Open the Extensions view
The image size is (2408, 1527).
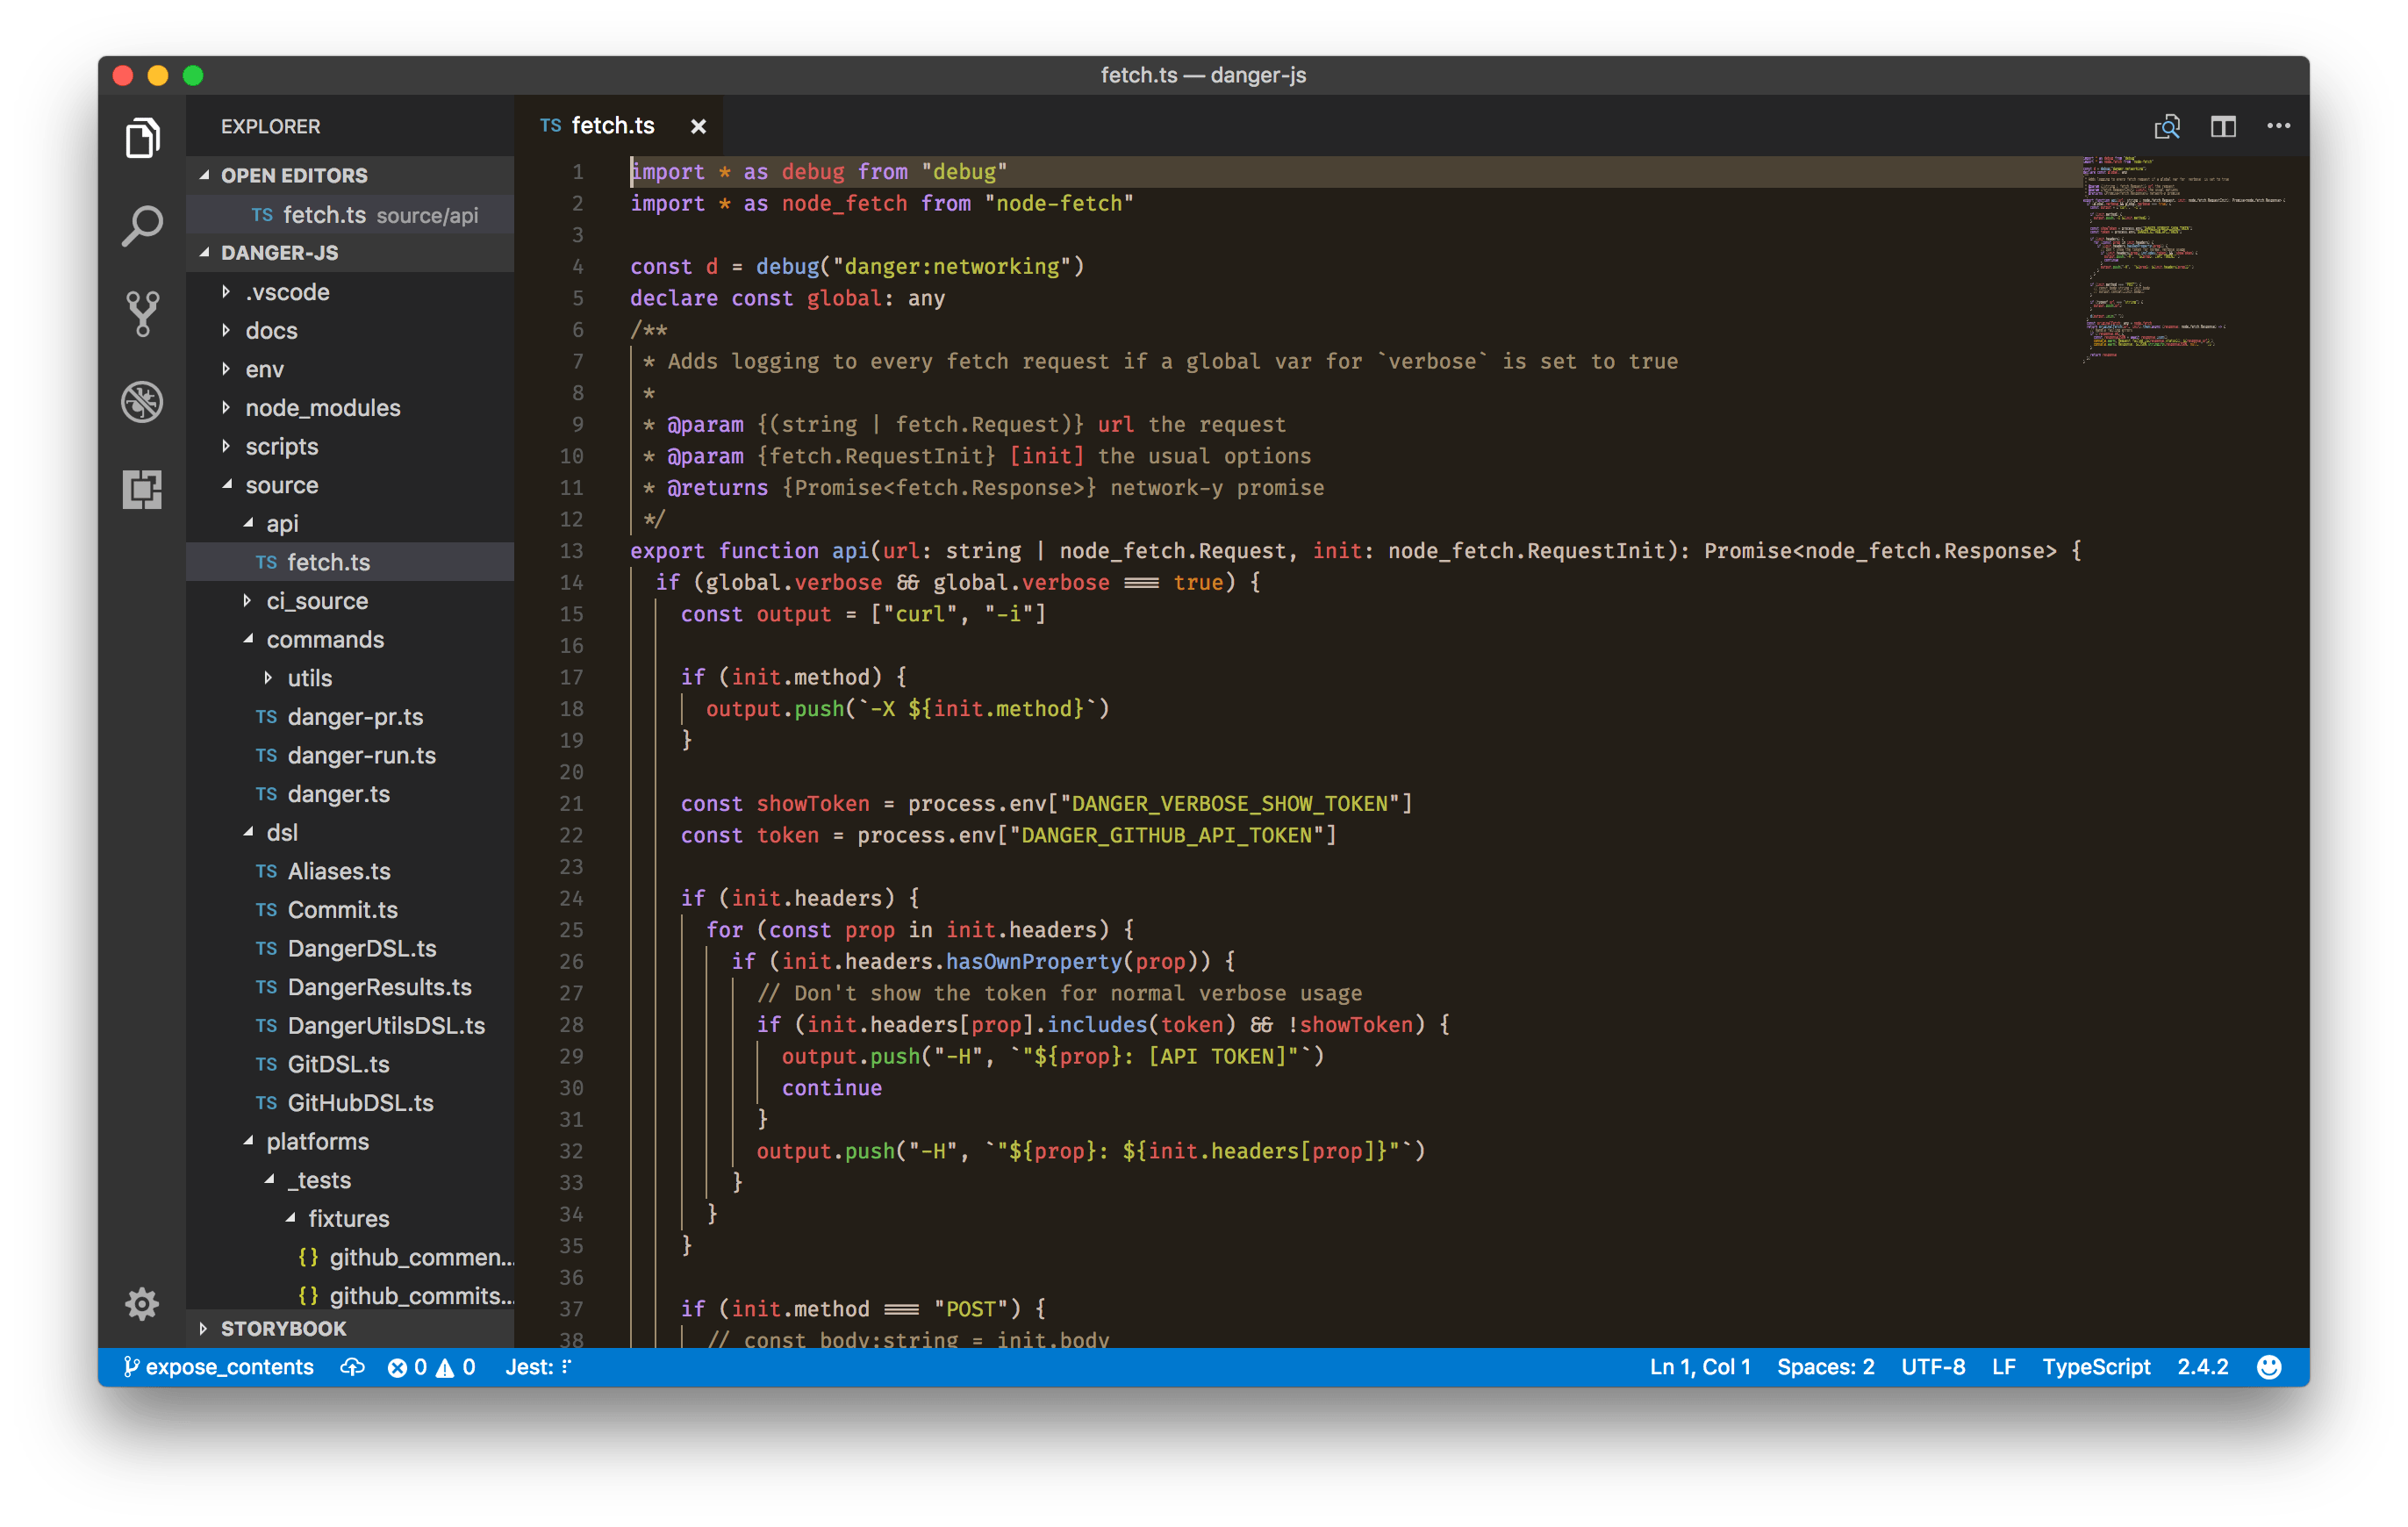(142, 489)
